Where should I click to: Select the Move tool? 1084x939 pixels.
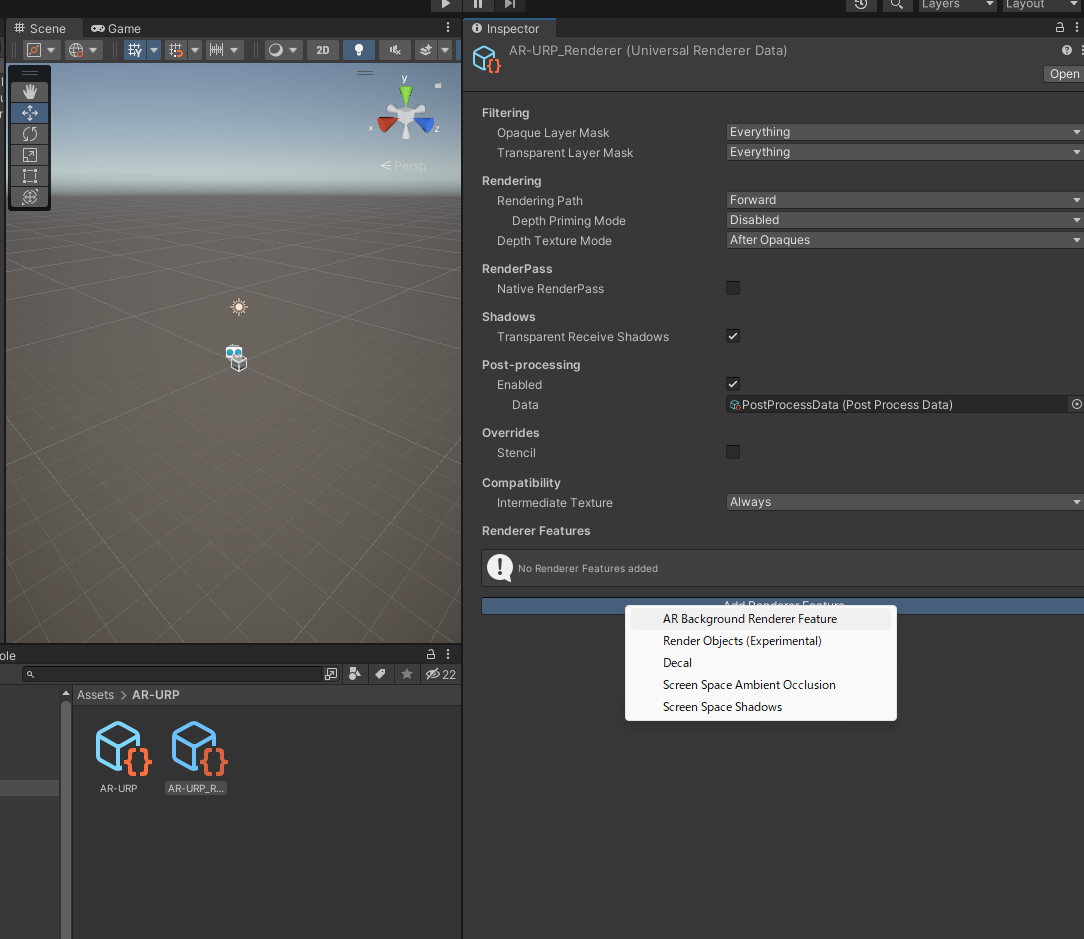(x=30, y=113)
